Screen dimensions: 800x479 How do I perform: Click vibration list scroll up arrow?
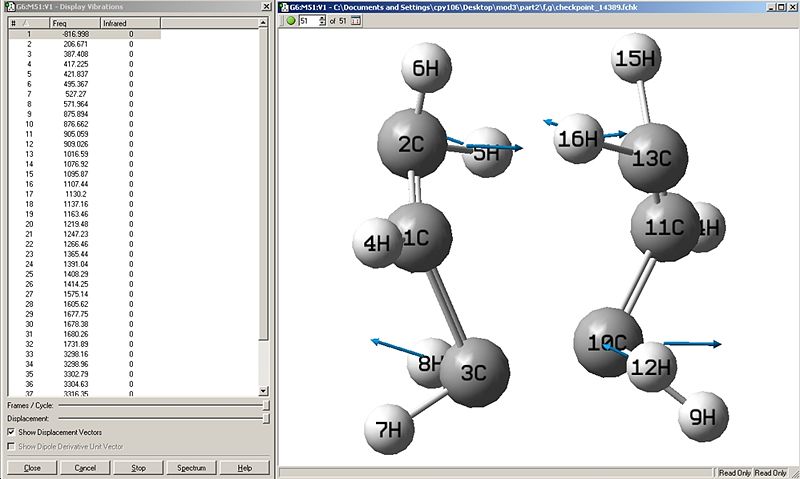(263, 22)
